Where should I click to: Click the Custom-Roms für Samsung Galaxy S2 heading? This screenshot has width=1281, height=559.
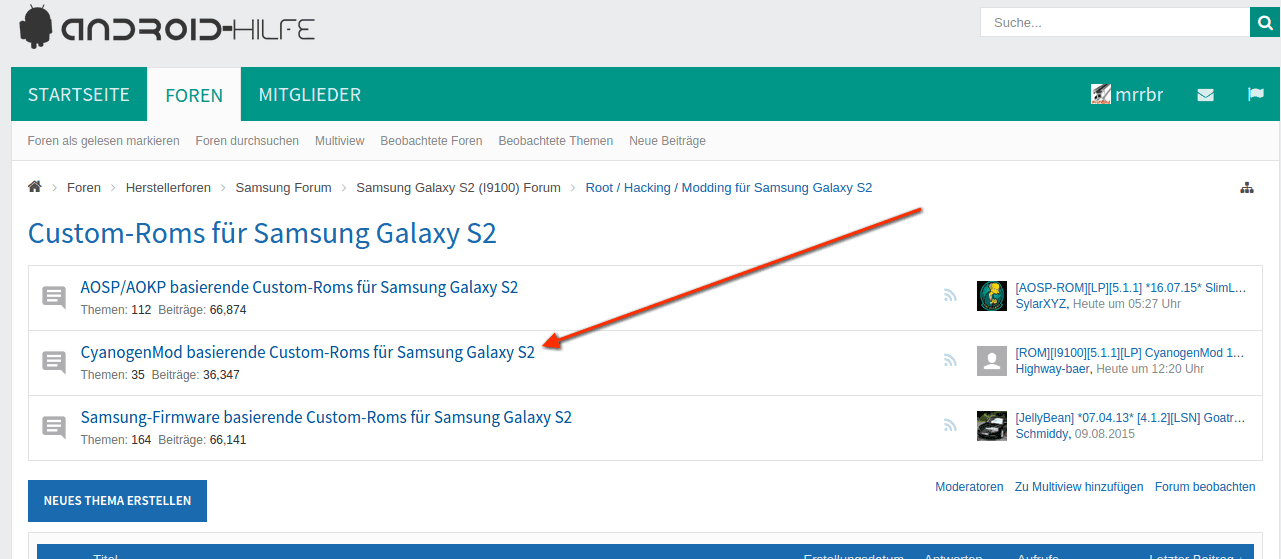262,233
